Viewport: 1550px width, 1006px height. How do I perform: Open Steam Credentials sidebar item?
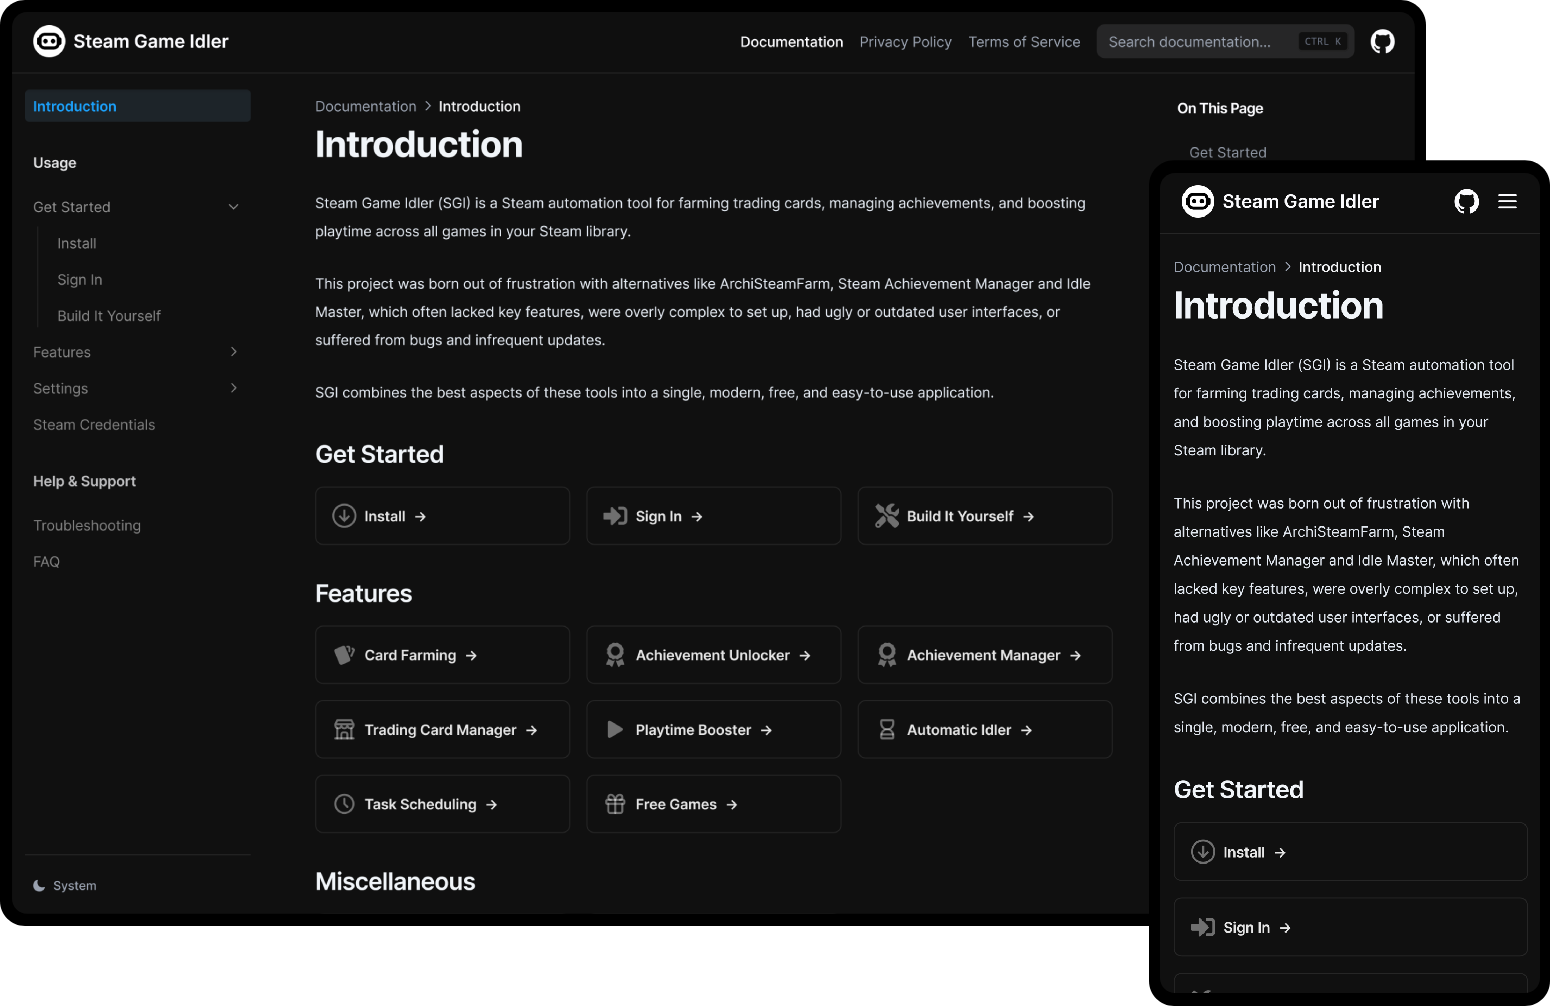94,425
